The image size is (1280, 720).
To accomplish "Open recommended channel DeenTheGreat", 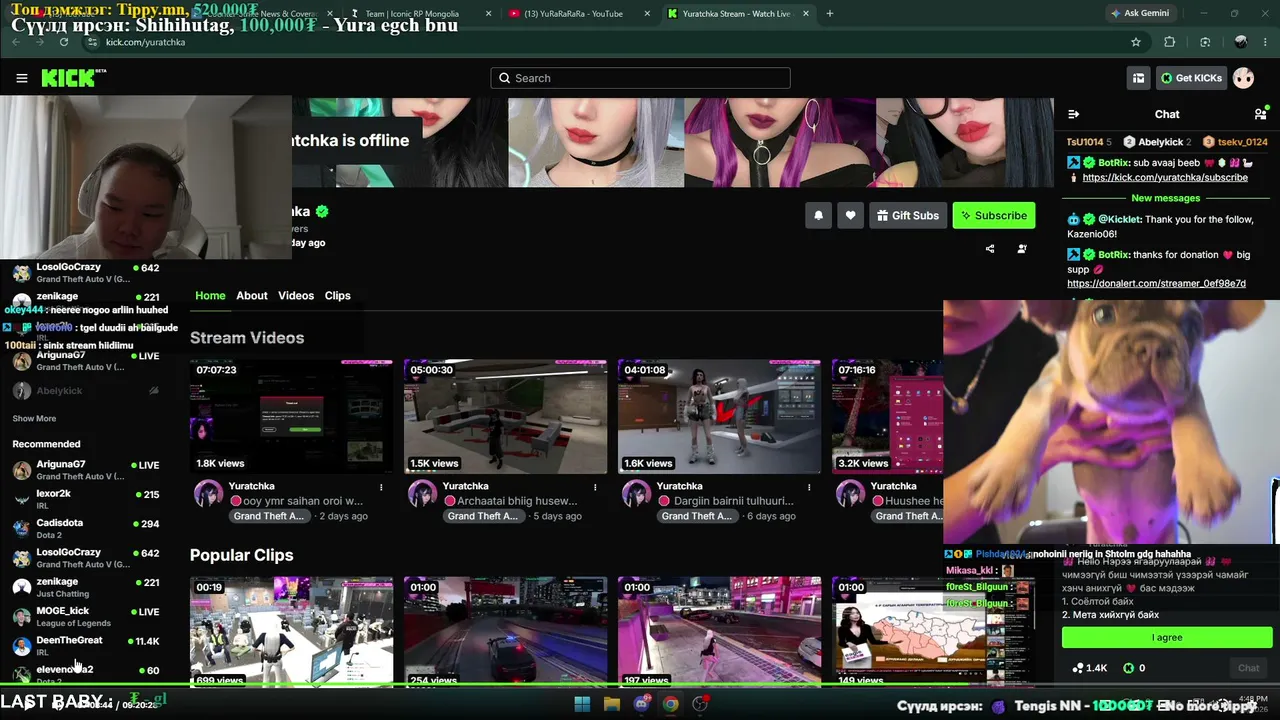I will [x=85, y=645].
